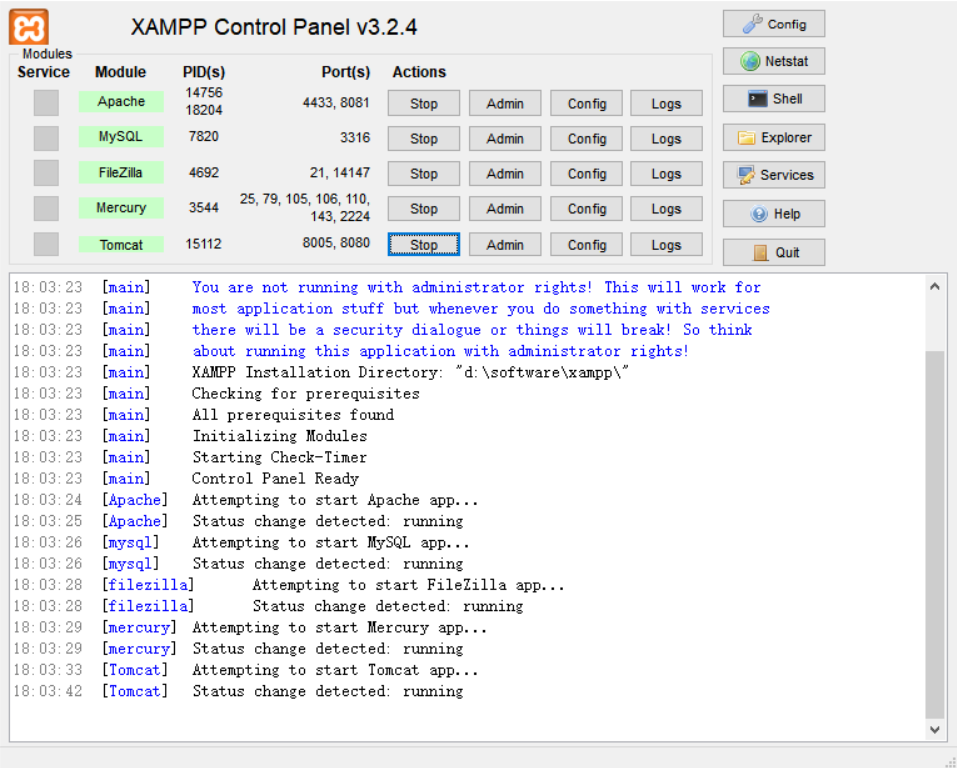Open the main Config wrench button
957x768 pixels.
pyautogui.click(x=774, y=24)
